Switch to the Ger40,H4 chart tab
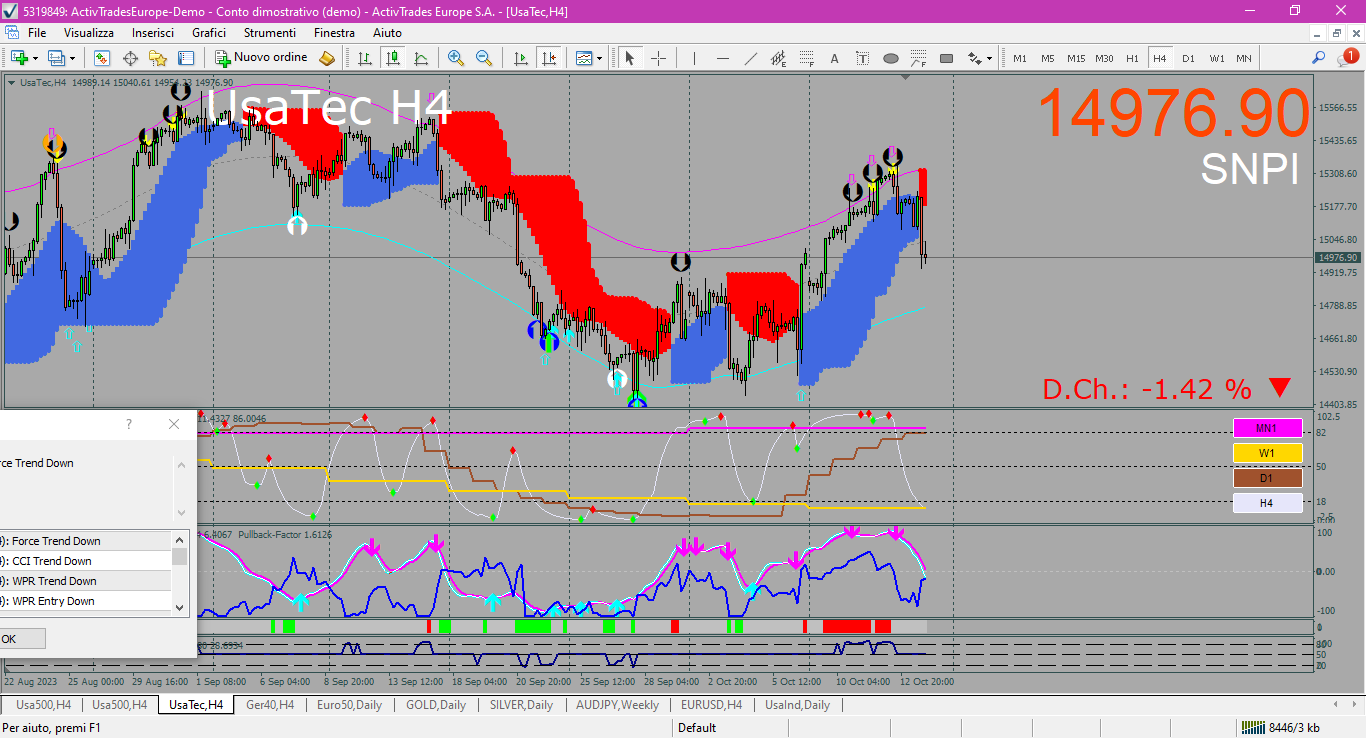Image resolution: width=1366 pixels, height=738 pixels. point(270,705)
